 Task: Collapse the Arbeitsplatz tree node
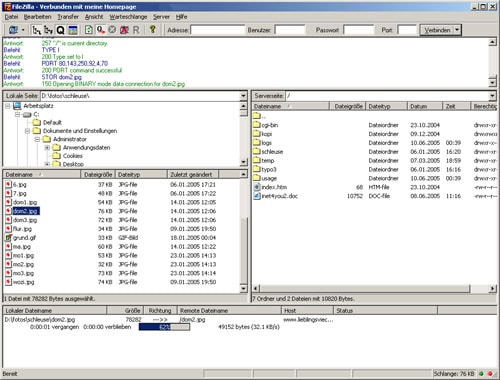[7, 106]
